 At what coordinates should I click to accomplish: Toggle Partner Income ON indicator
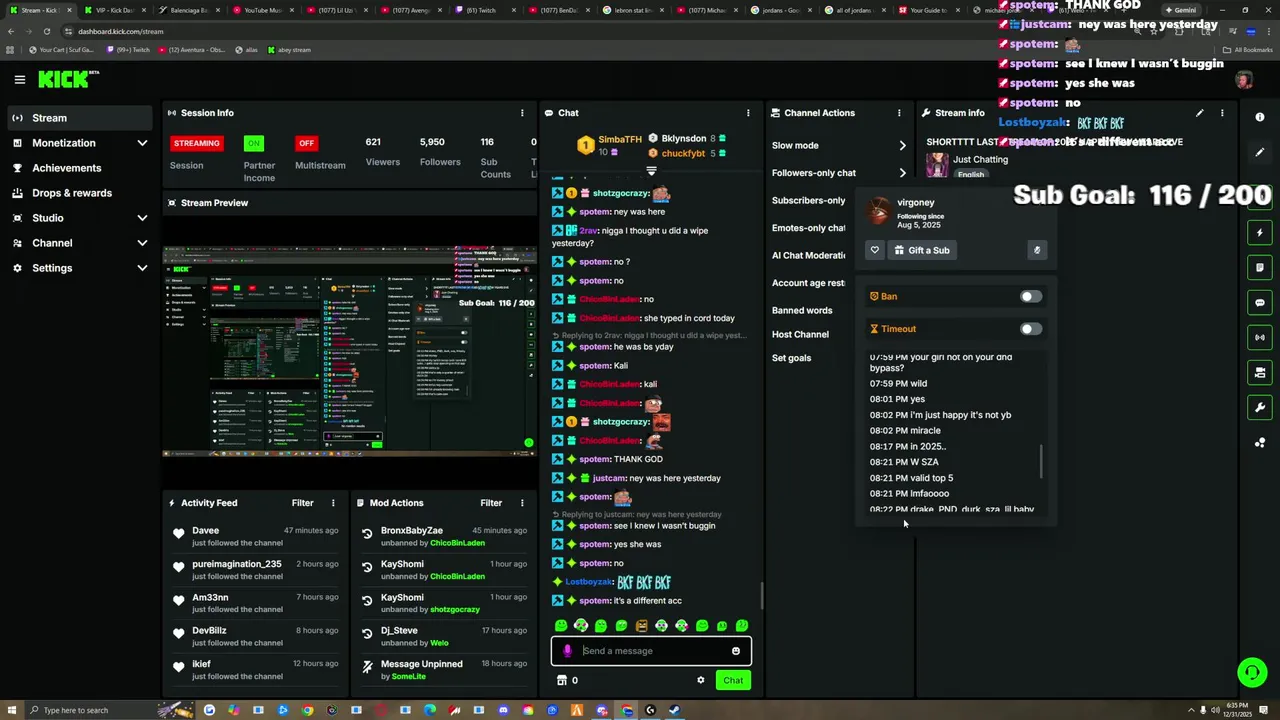[254, 143]
